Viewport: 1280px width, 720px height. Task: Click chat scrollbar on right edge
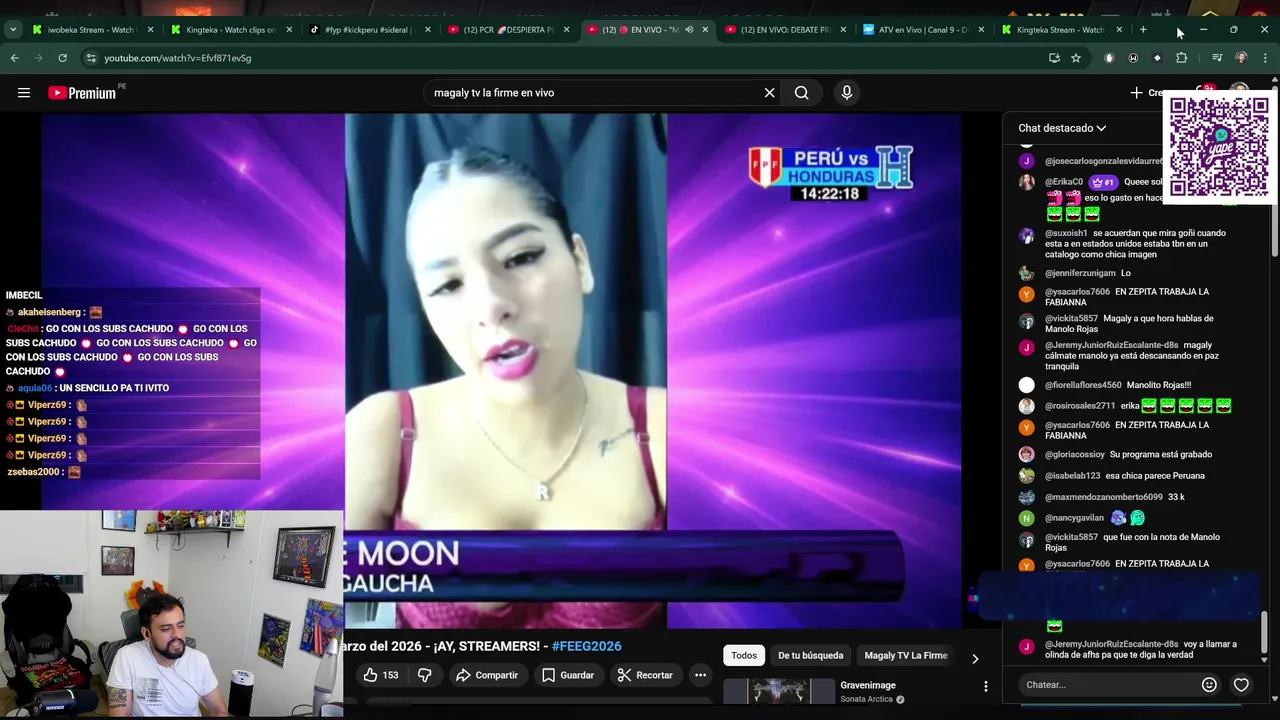(1265, 632)
